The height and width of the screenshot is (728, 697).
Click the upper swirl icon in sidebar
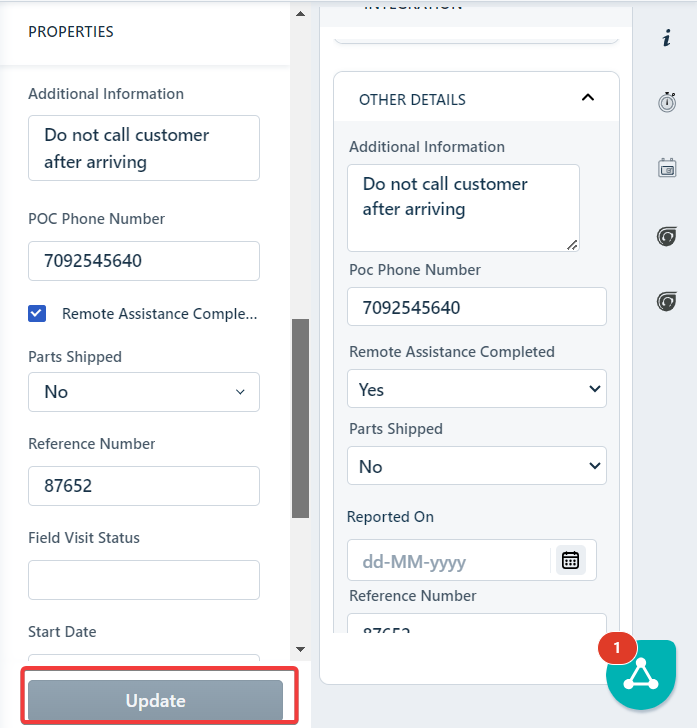point(667,236)
